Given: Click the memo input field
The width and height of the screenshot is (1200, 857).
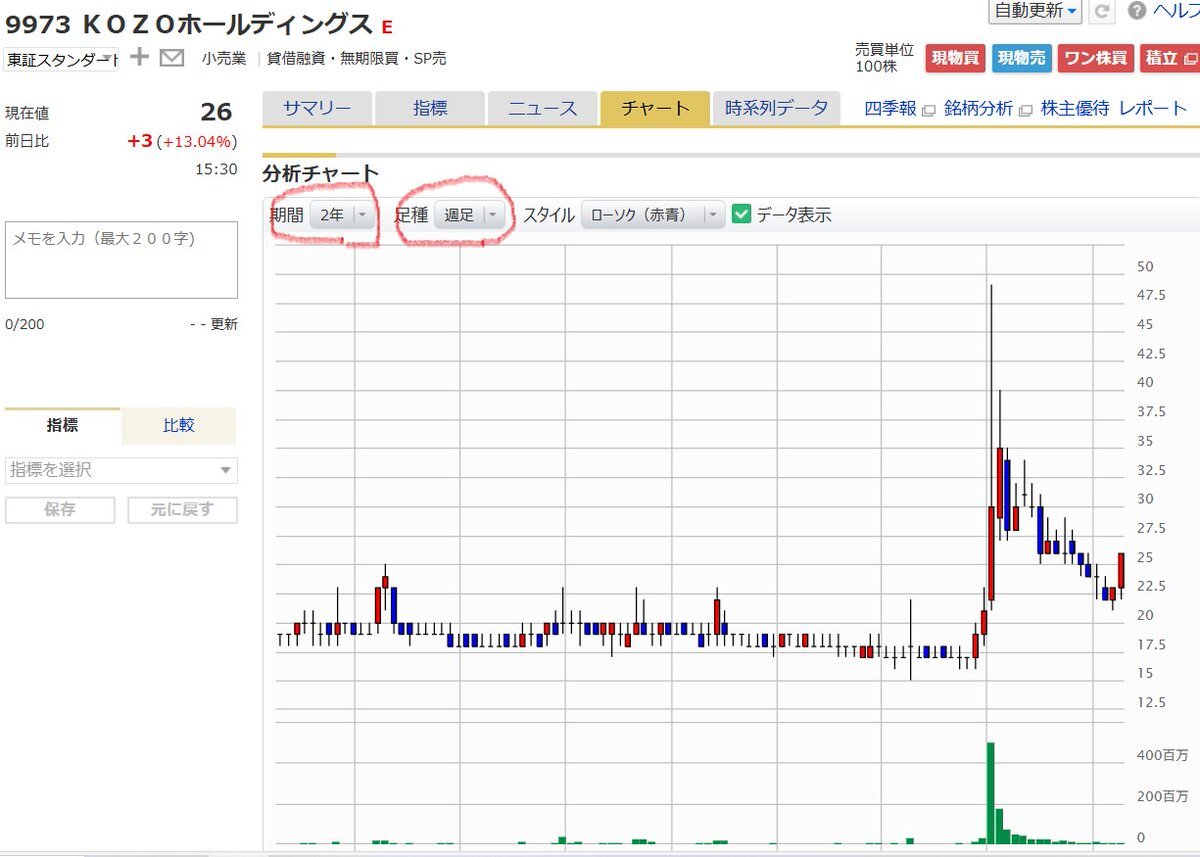Looking at the screenshot, I should tap(121, 260).
